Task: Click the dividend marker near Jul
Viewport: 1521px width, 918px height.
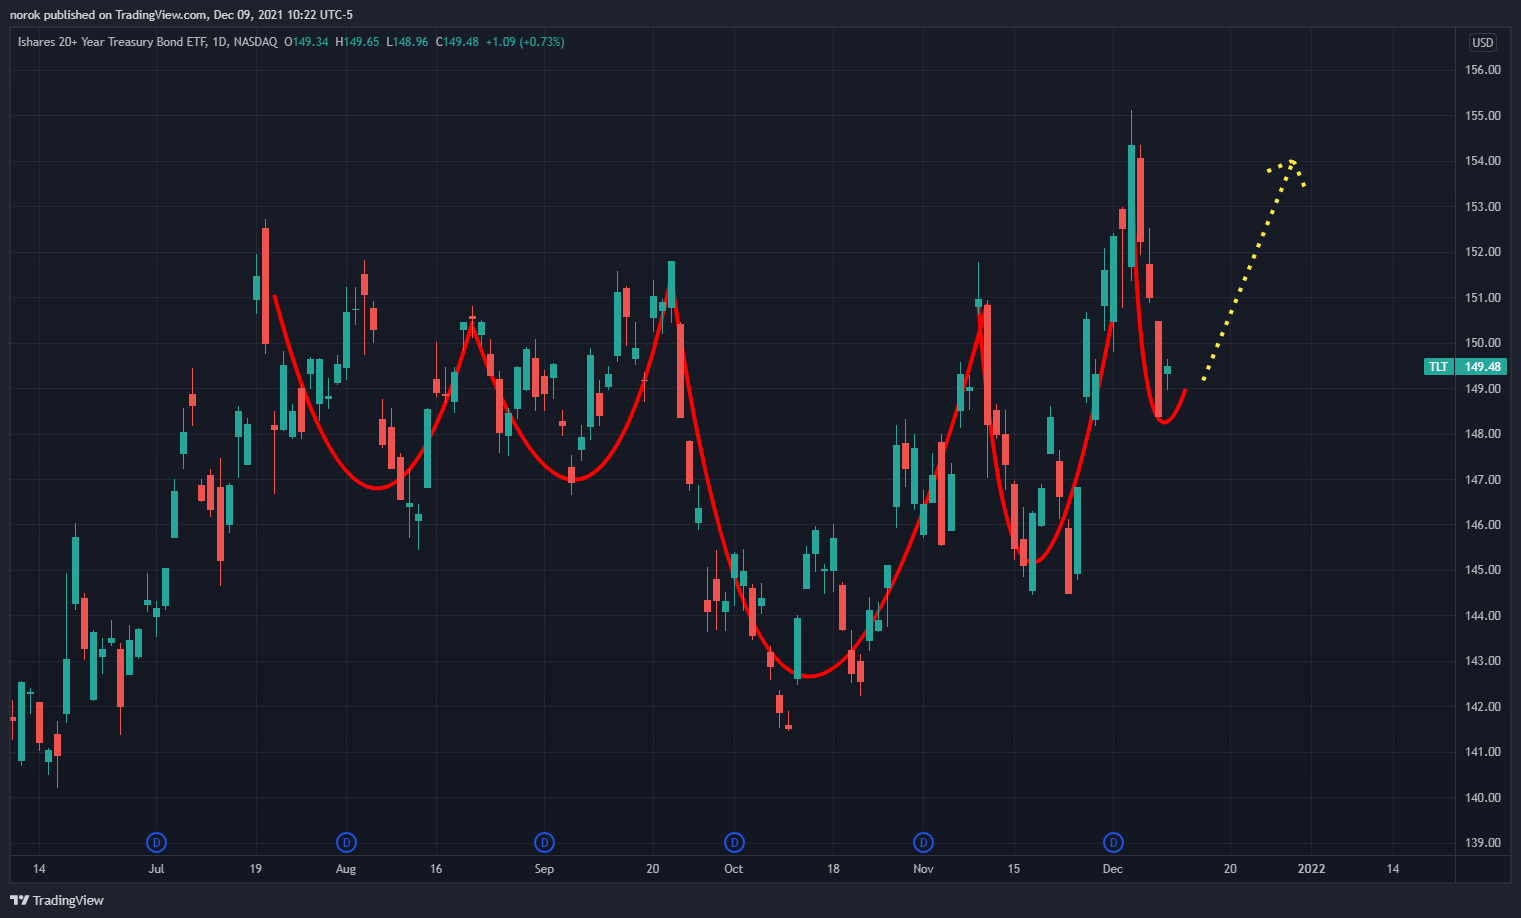Action: point(156,843)
